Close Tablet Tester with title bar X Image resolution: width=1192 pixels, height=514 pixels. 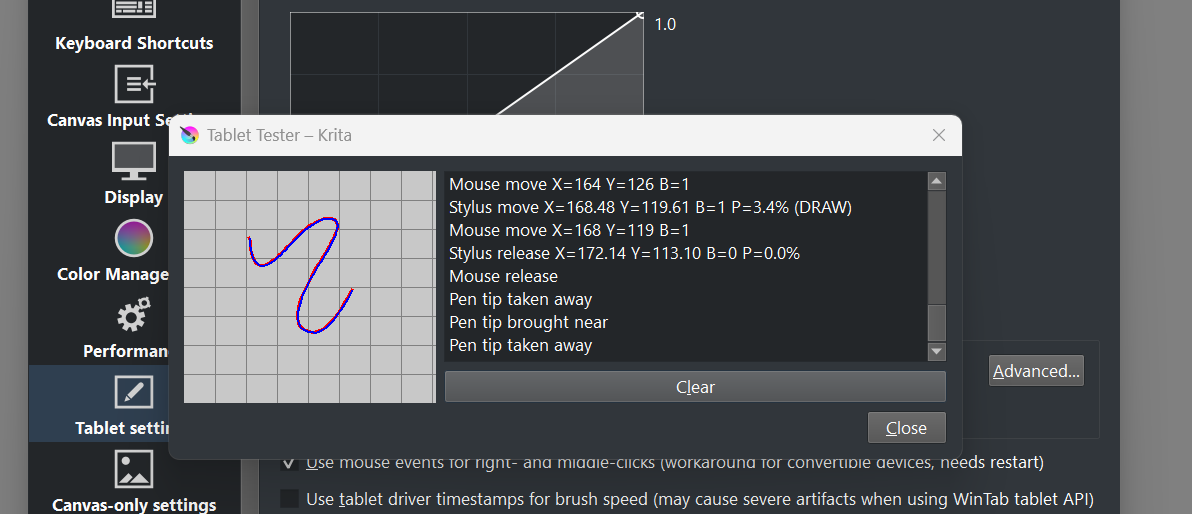pos(939,135)
